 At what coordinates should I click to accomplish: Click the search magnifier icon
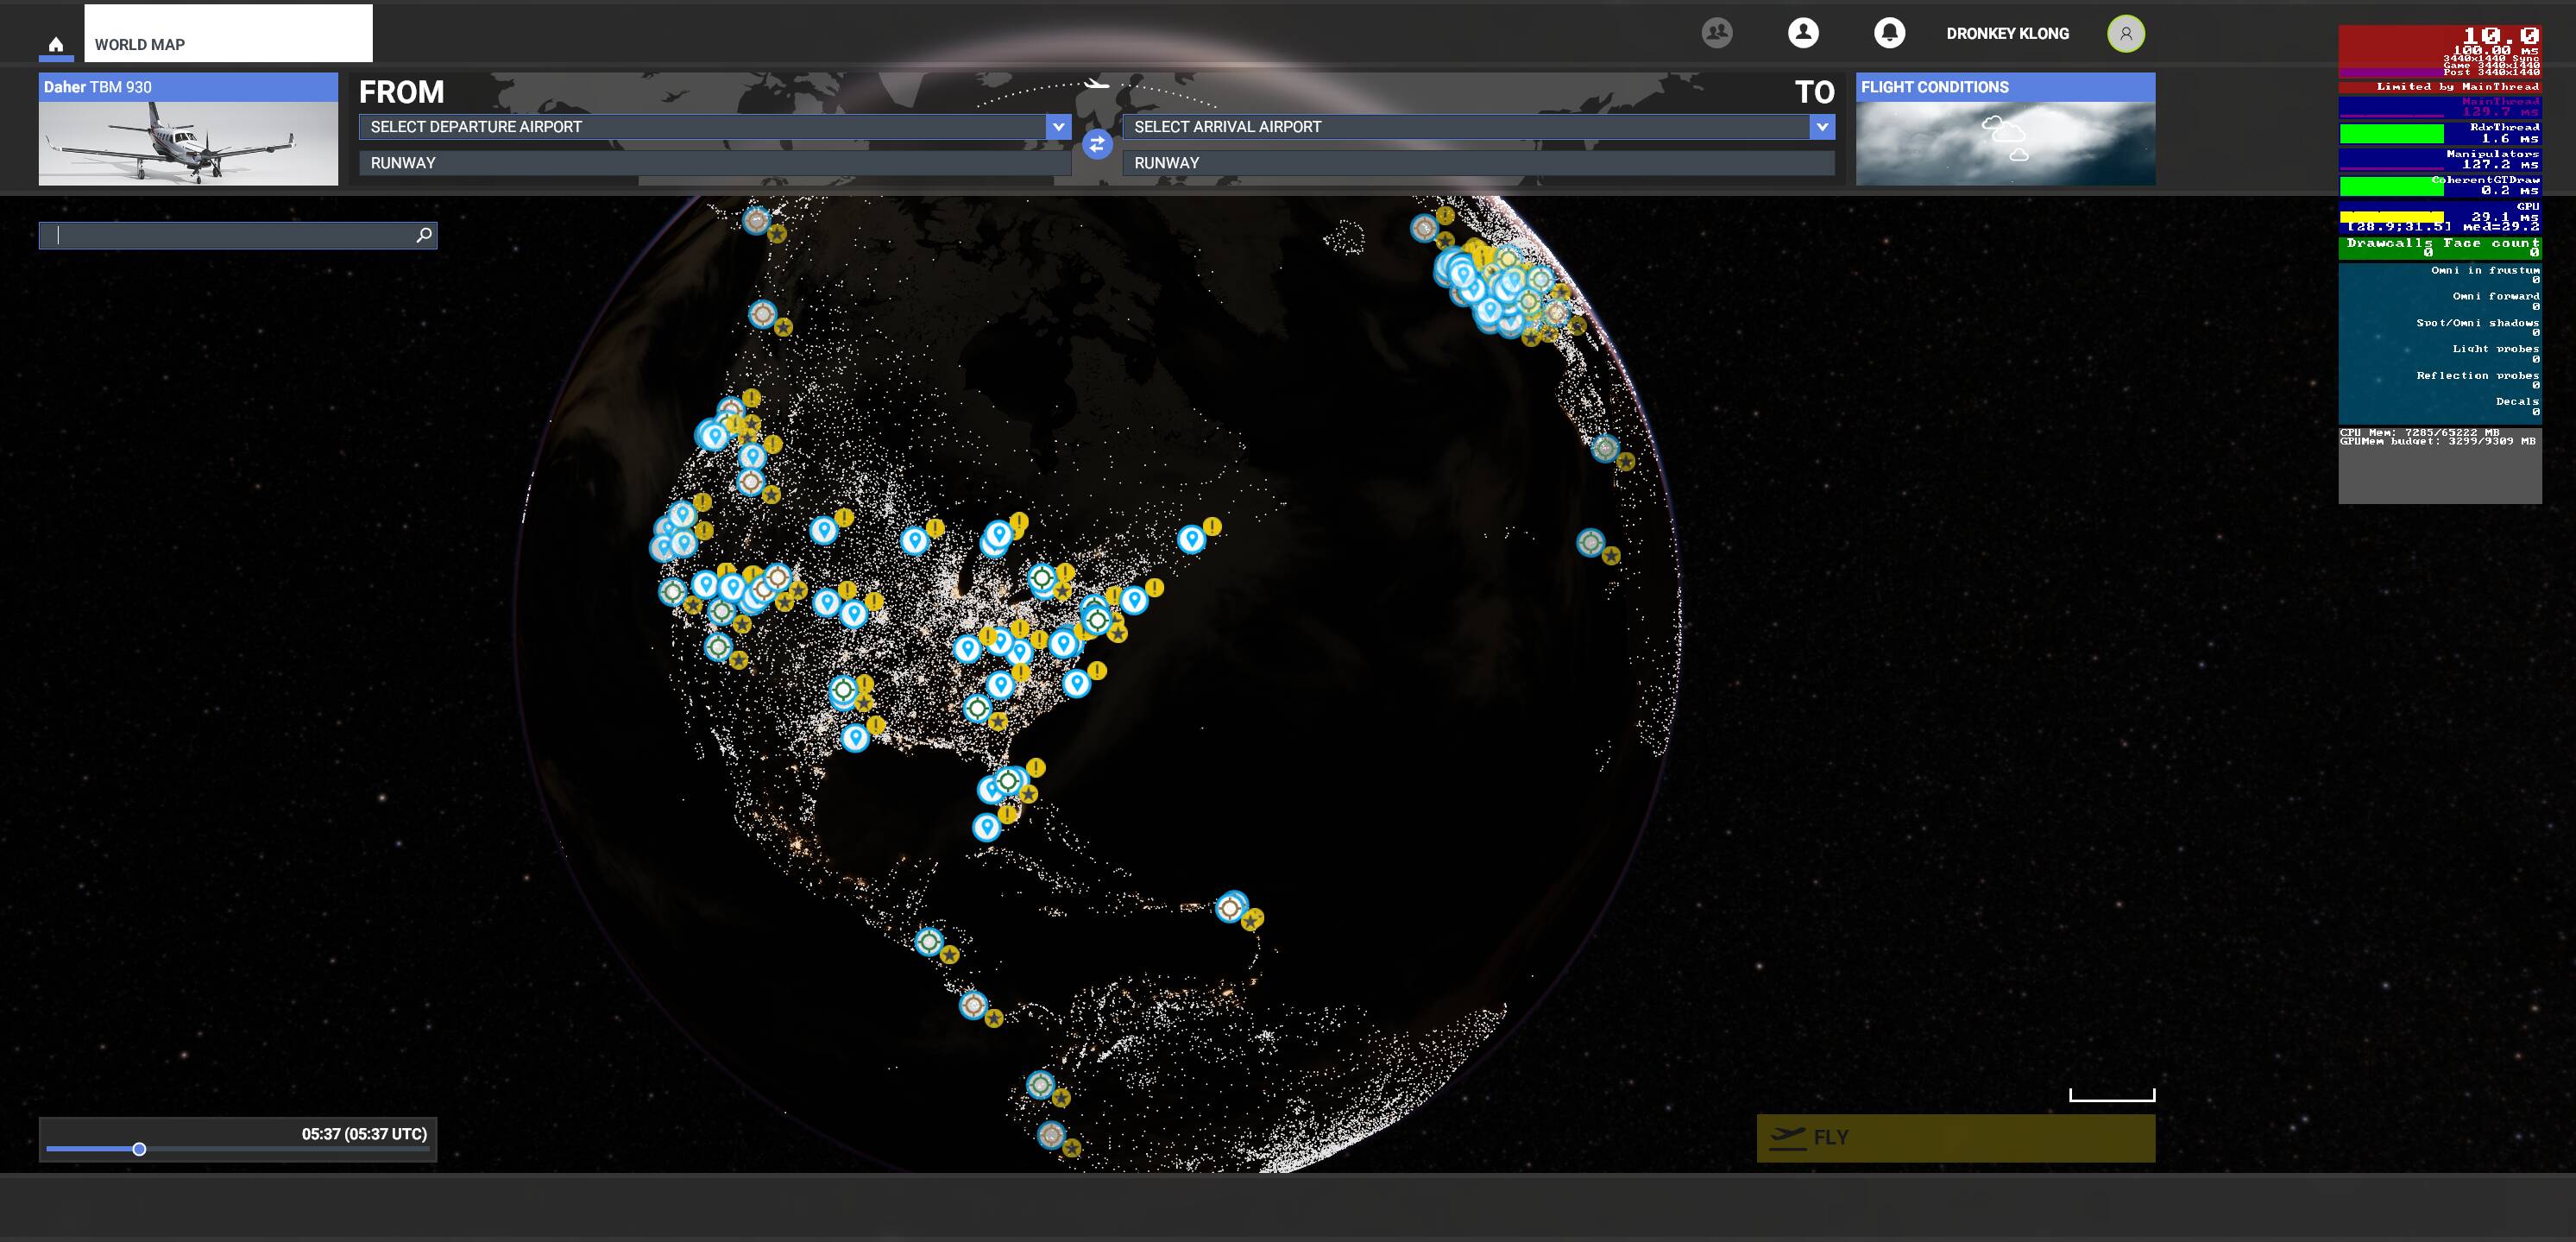[x=424, y=235]
